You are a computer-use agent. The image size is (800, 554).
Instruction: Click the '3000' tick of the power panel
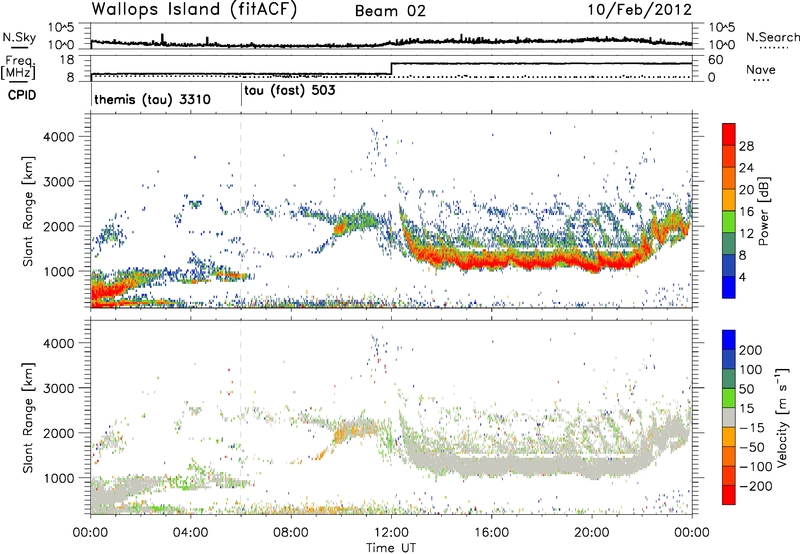click(58, 182)
